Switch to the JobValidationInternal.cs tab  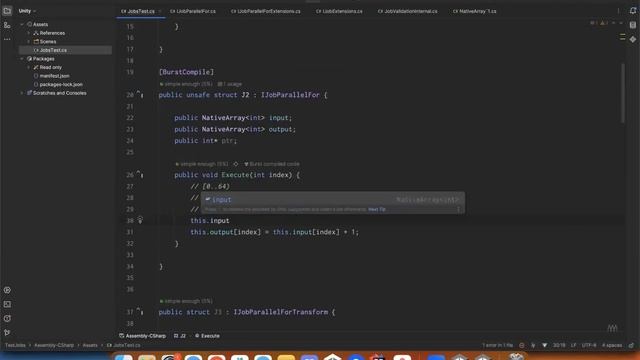pyautogui.click(x=408, y=11)
